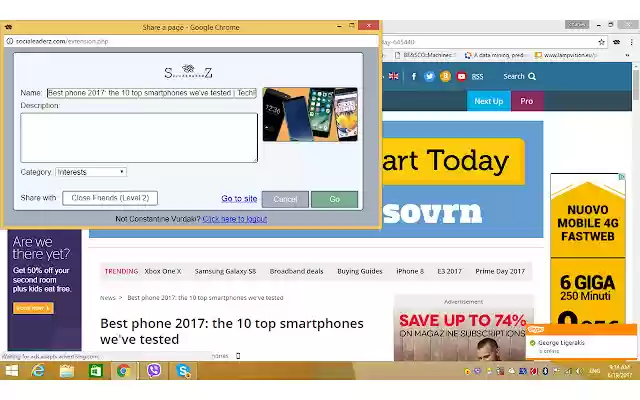Click the network signal icon in the system tray
Viewport: 640px width, 400px height.
568,371
